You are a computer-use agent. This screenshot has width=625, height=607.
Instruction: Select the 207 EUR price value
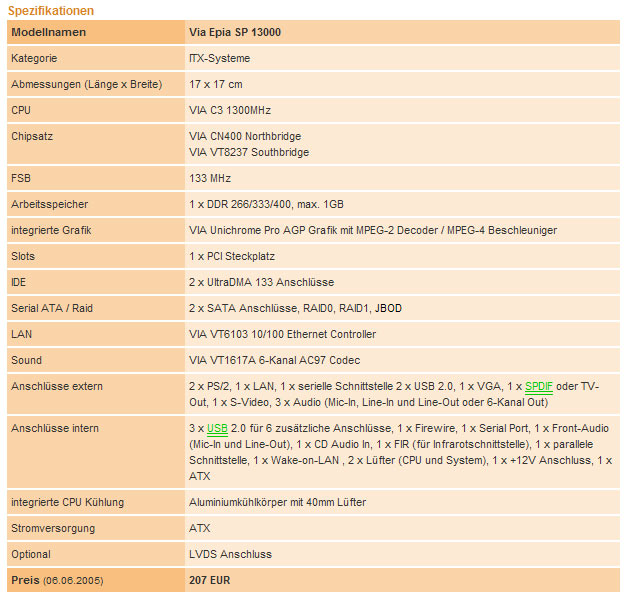tap(209, 580)
